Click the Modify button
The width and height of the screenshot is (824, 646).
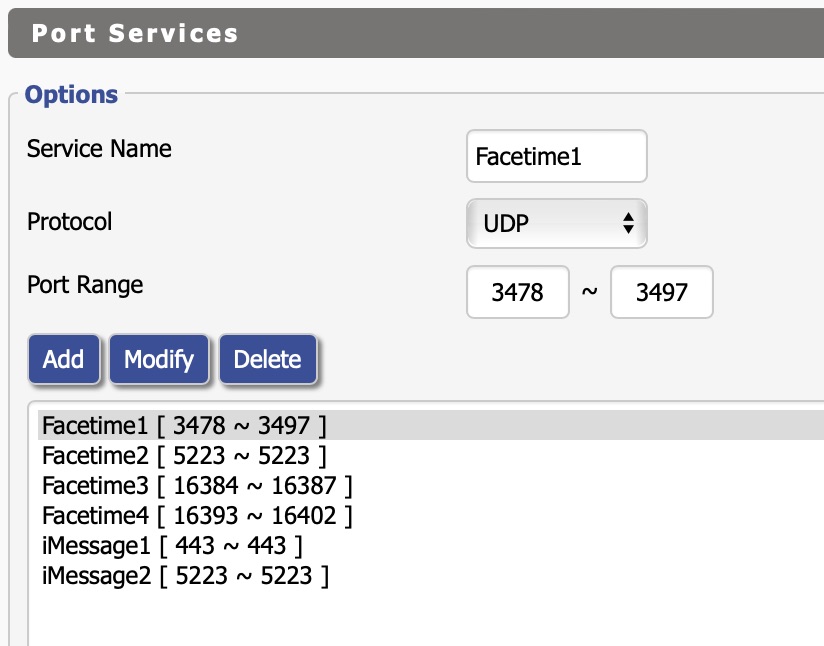point(159,360)
